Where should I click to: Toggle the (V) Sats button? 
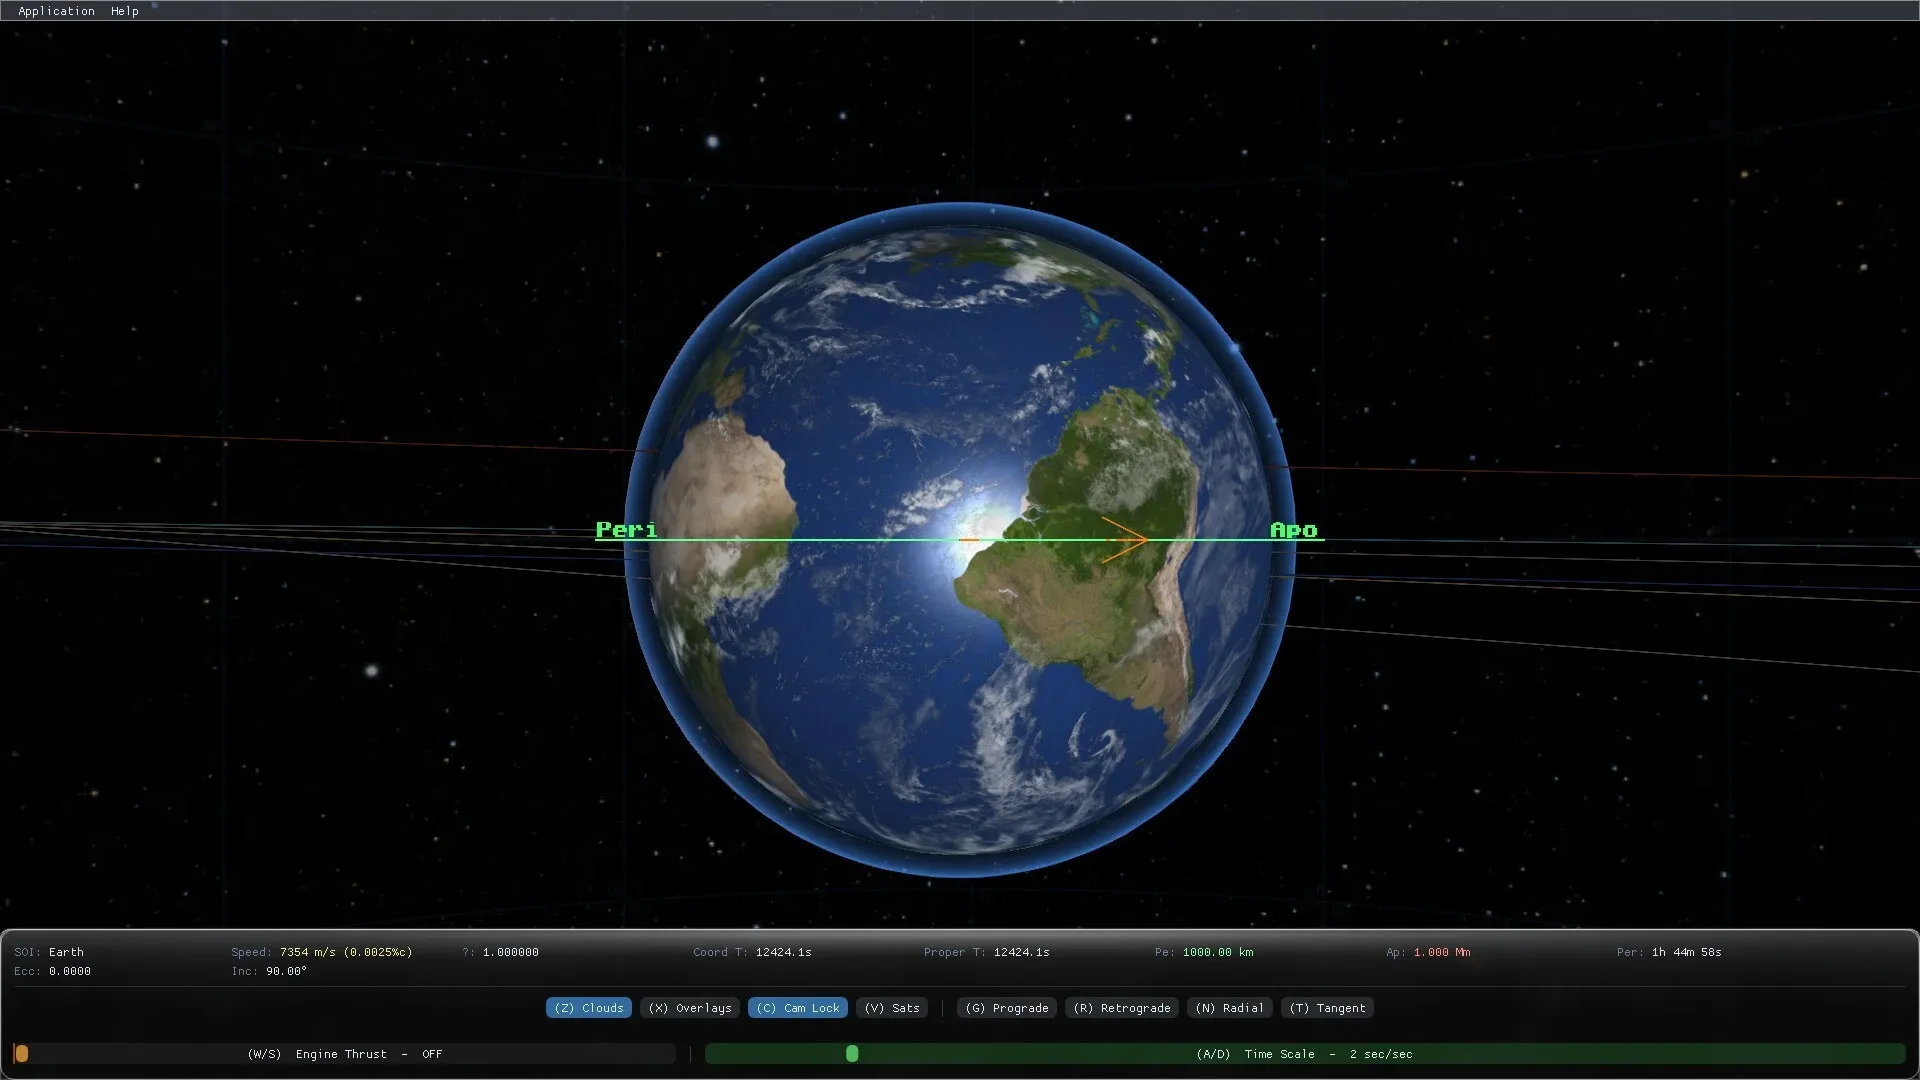[892, 1008]
